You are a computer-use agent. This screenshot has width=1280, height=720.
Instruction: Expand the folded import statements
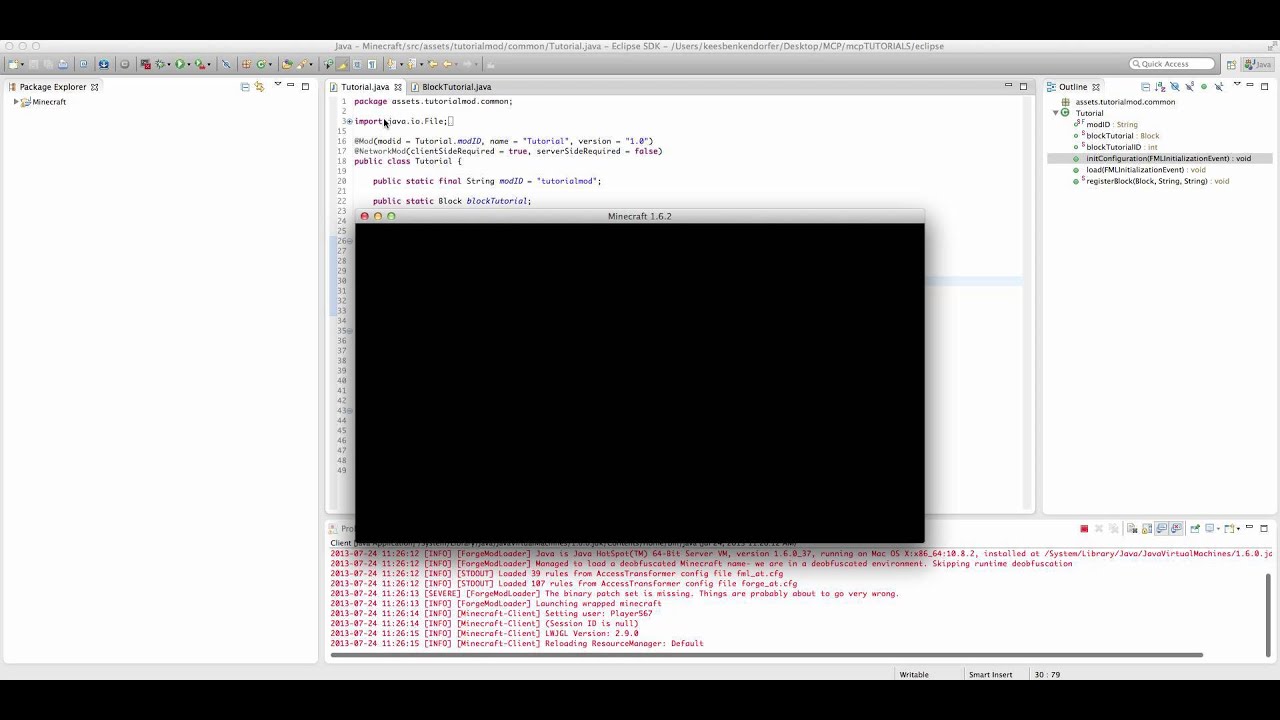click(349, 121)
